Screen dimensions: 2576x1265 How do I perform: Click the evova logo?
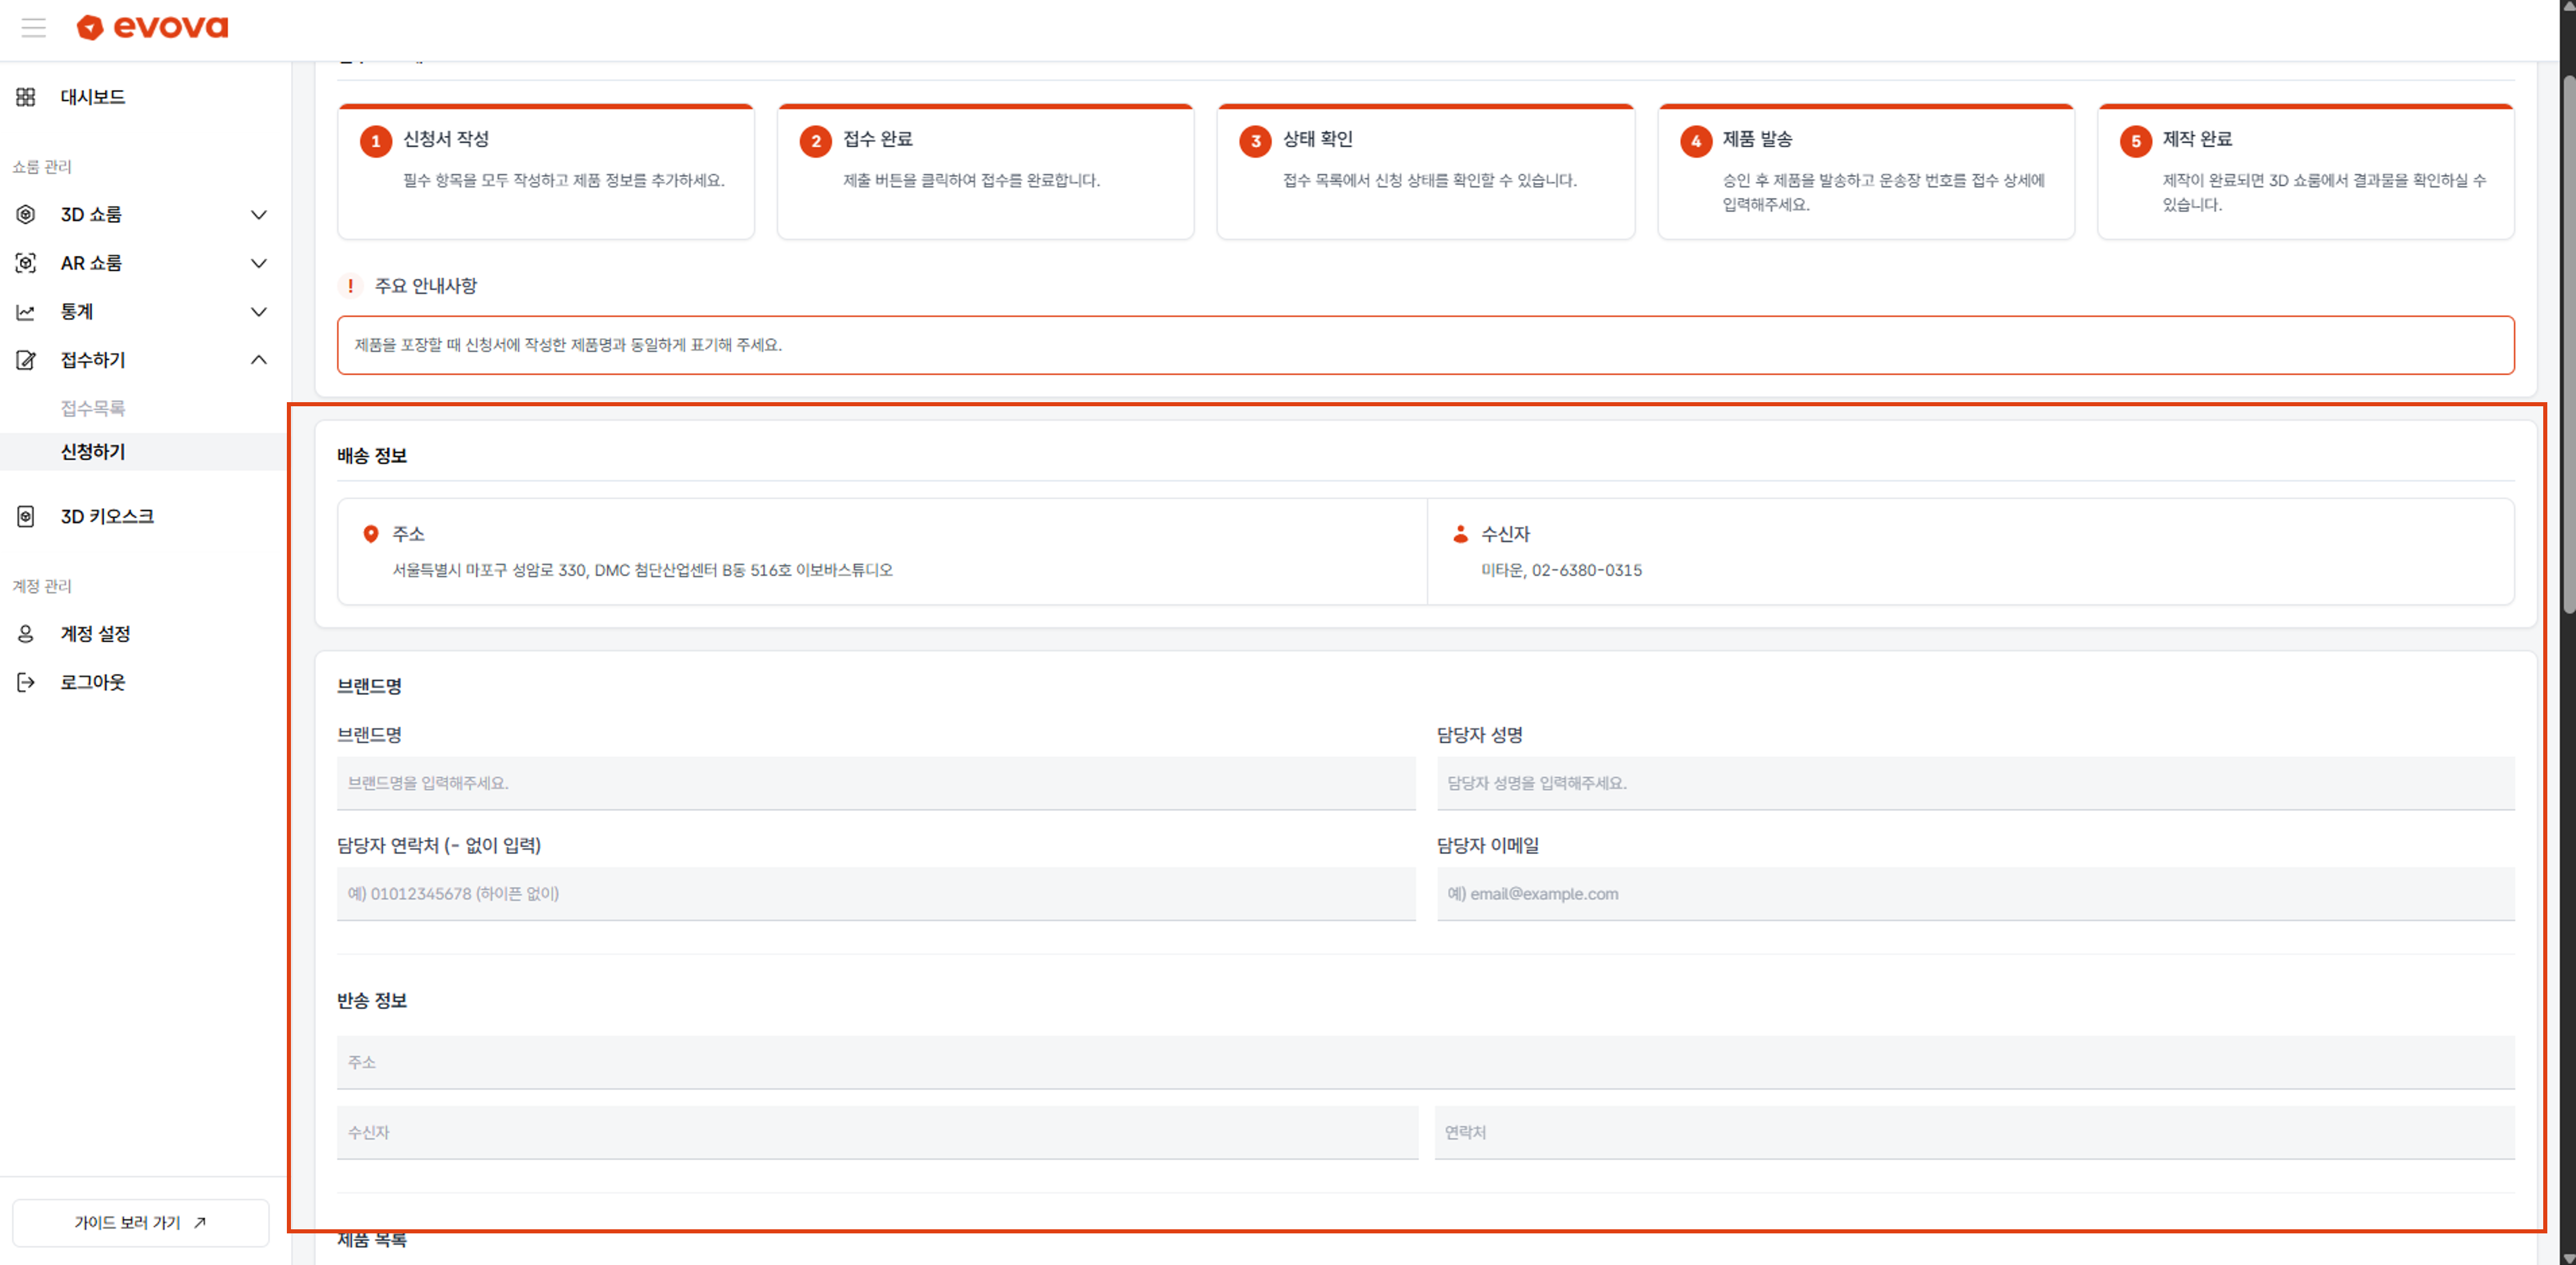pyautogui.click(x=152, y=27)
